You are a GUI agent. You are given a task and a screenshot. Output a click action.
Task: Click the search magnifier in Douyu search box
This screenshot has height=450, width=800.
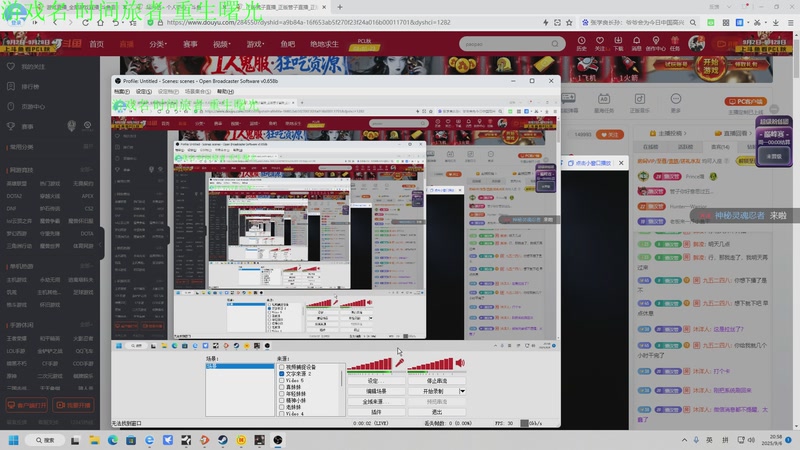(x=555, y=44)
